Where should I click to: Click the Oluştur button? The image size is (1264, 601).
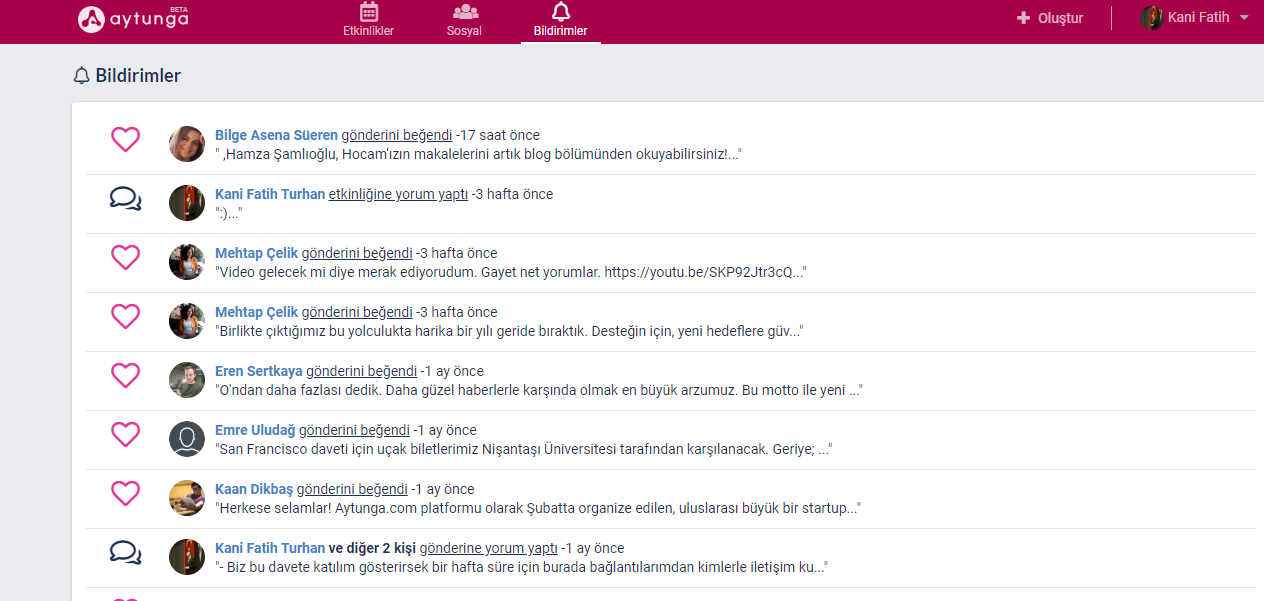(1050, 18)
